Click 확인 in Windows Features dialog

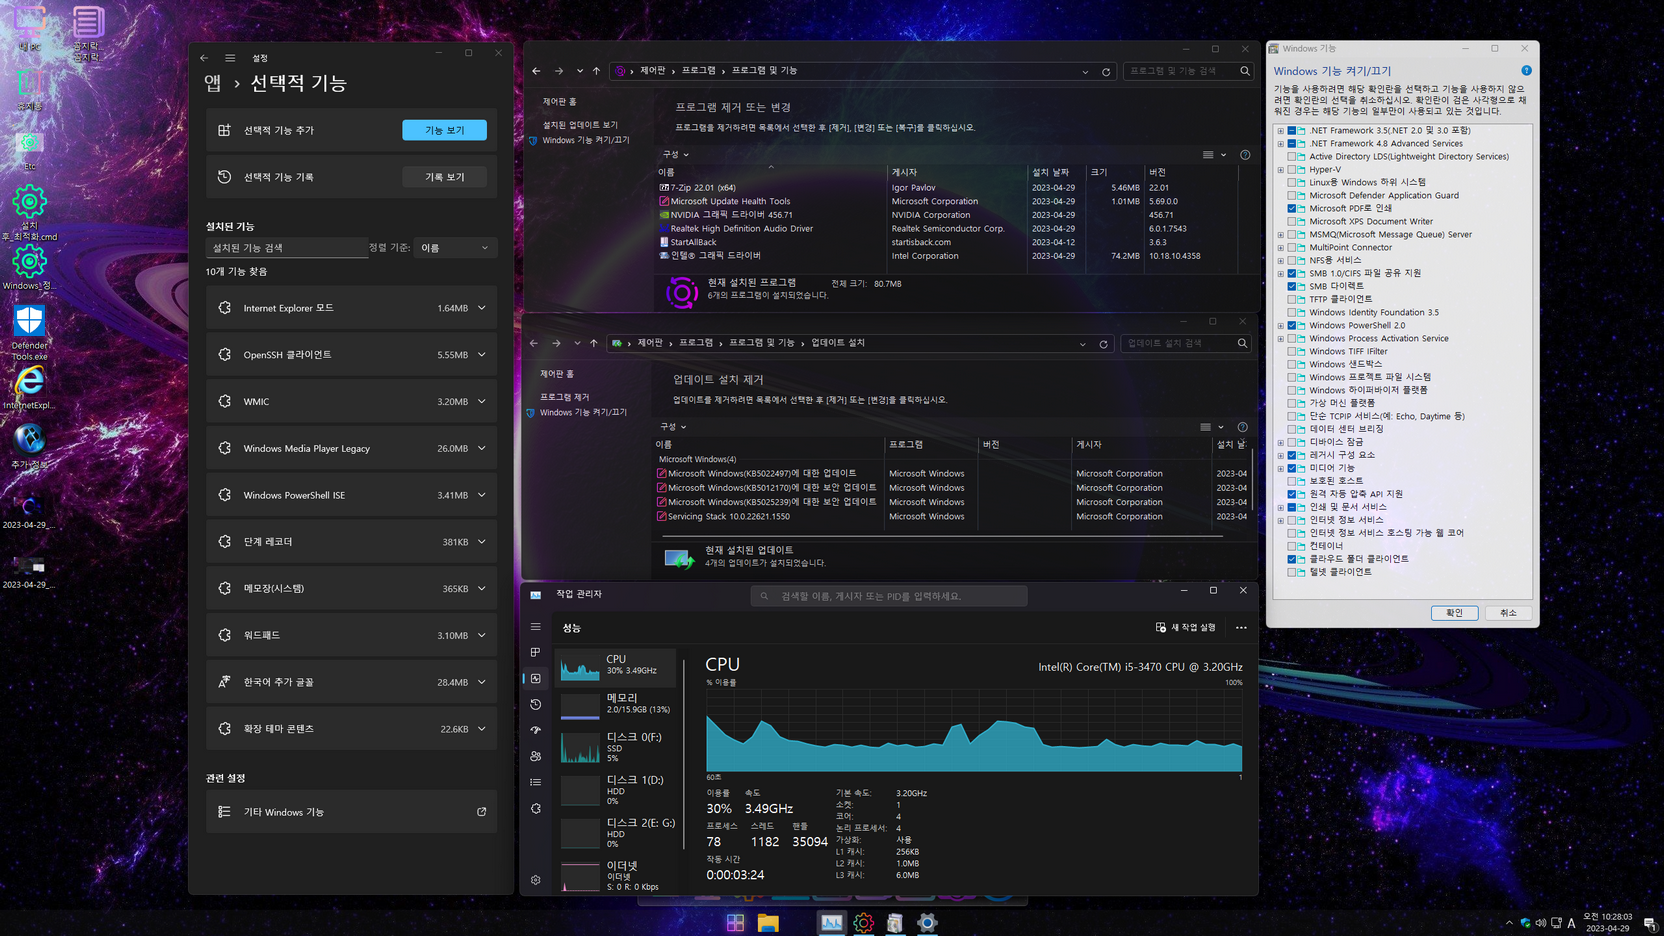(1454, 613)
